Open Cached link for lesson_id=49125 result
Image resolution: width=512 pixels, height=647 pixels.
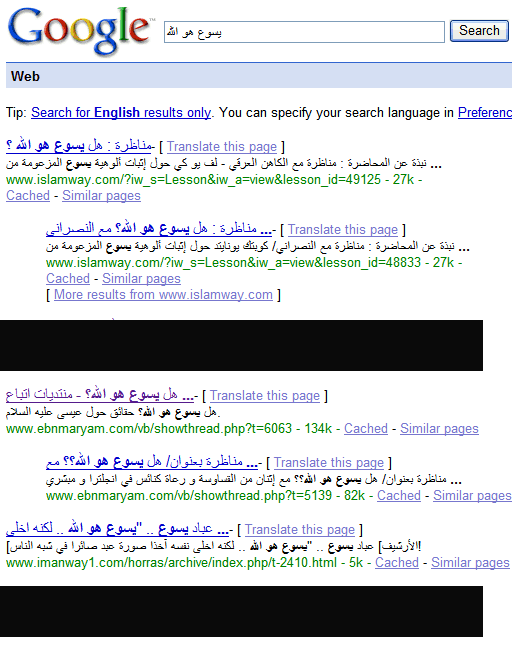(x=28, y=195)
